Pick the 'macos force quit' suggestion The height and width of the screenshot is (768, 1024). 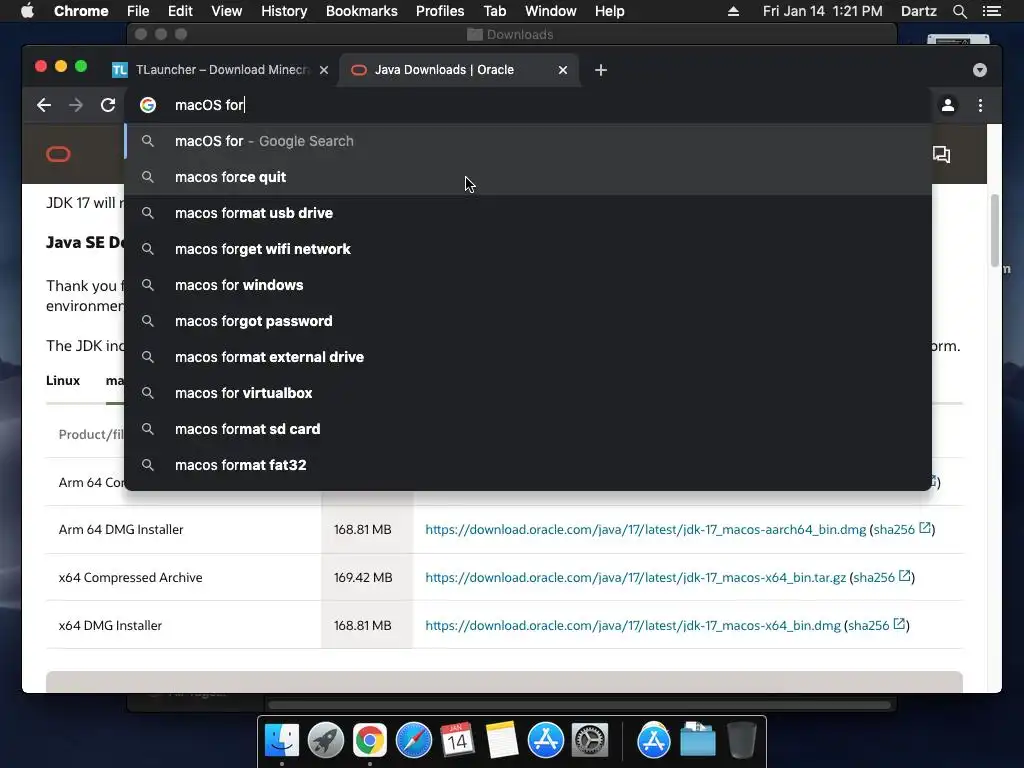528,177
